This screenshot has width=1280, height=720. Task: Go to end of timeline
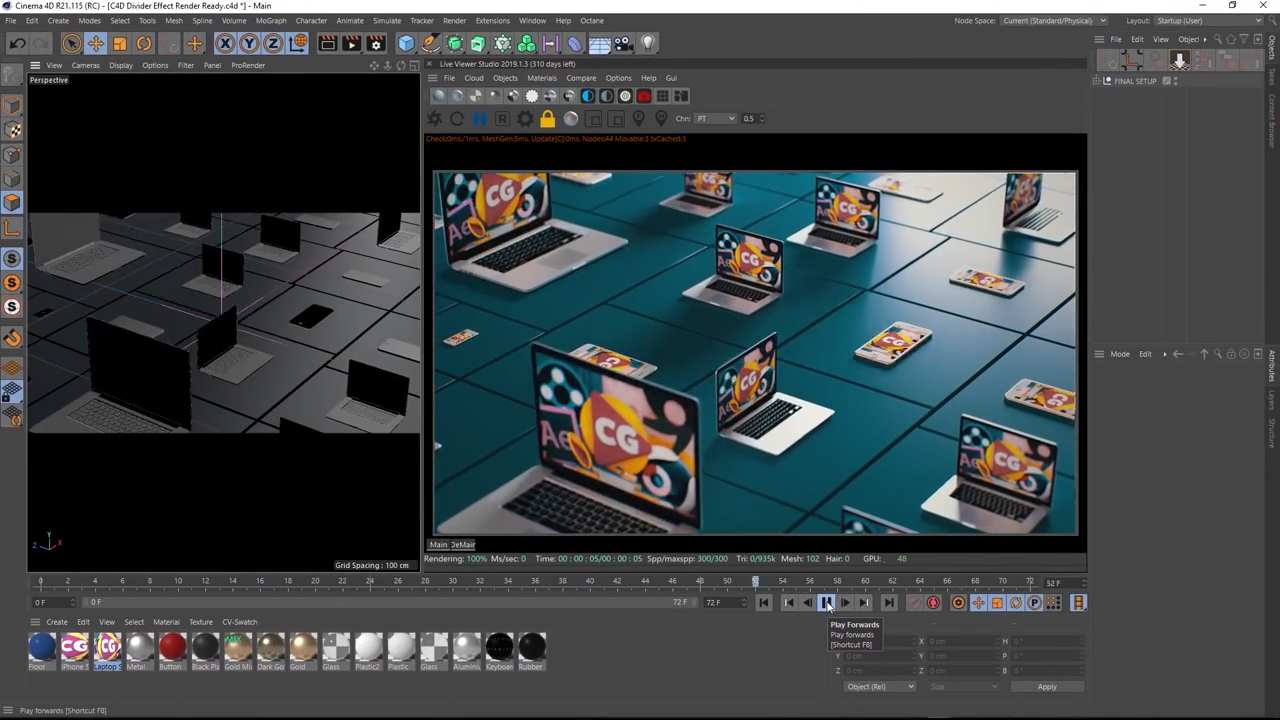[x=889, y=603]
